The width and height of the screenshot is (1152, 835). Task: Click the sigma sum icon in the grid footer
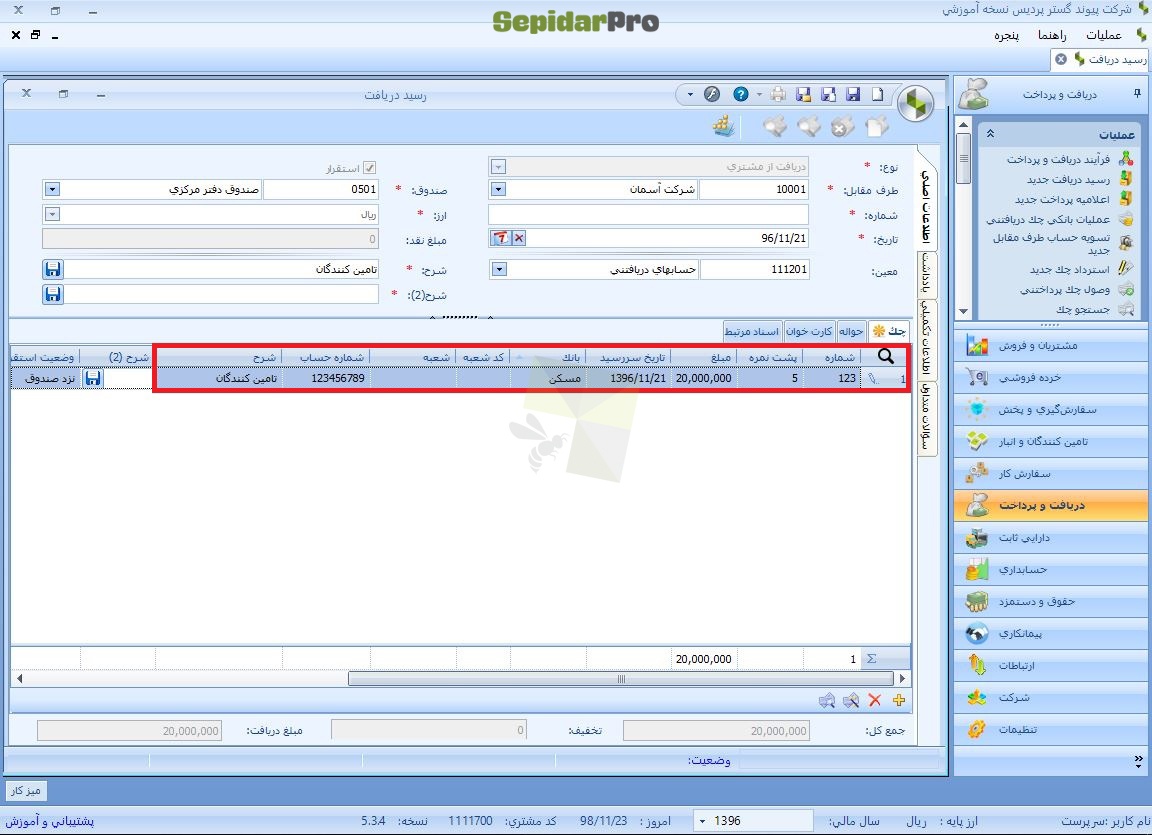pyautogui.click(x=871, y=659)
